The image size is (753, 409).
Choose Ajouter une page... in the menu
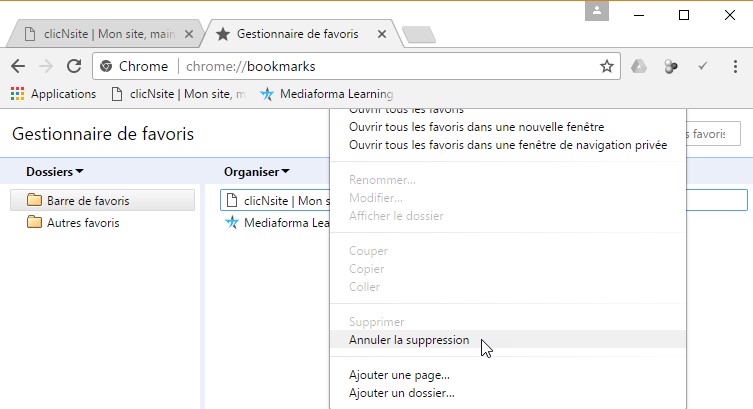pyautogui.click(x=399, y=375)
